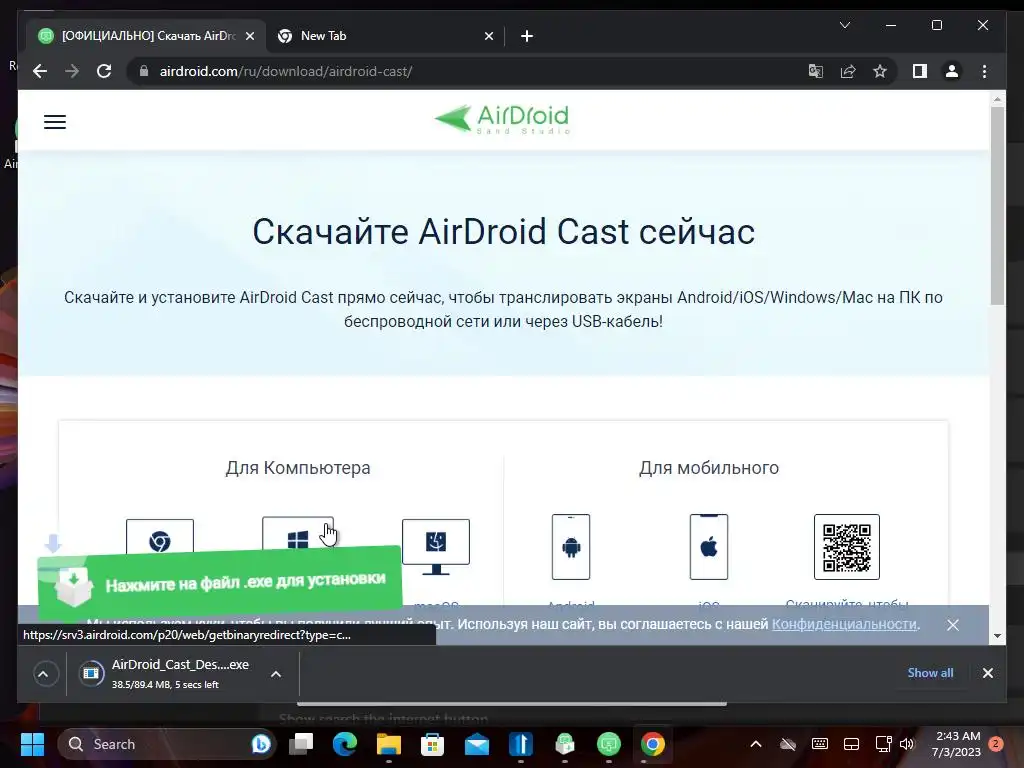Share this page icon

pos(848,71)
